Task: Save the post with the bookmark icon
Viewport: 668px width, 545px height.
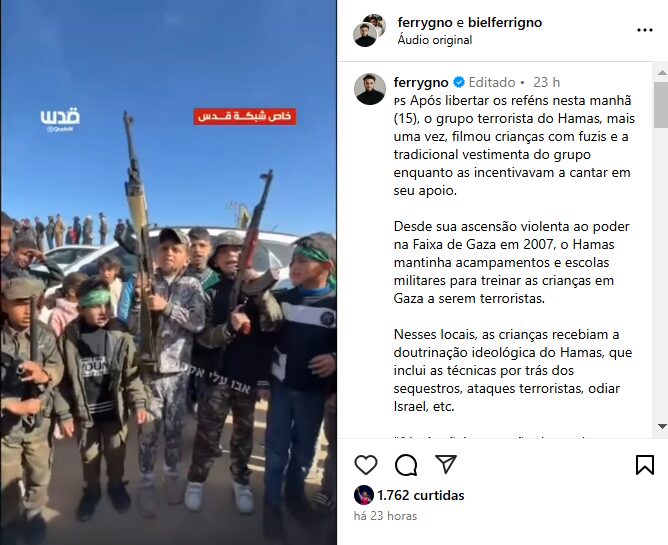Action: point(645,464)
